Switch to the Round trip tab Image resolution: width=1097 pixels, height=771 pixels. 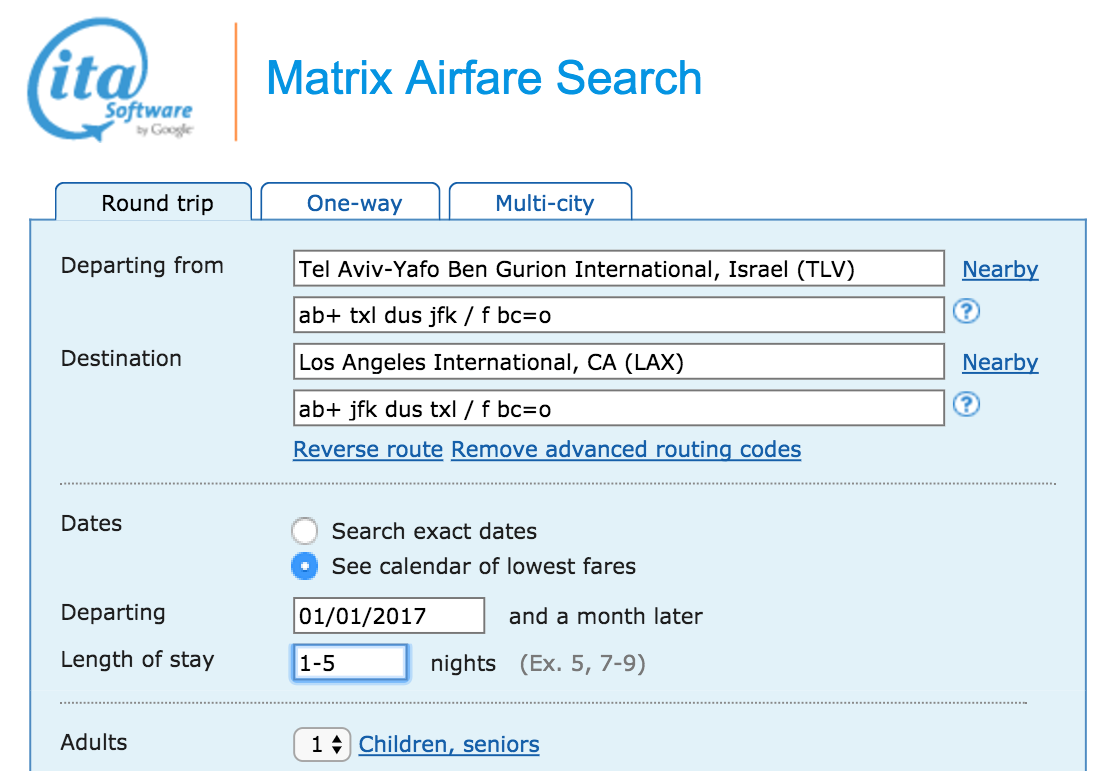click(x=154, y=203)
